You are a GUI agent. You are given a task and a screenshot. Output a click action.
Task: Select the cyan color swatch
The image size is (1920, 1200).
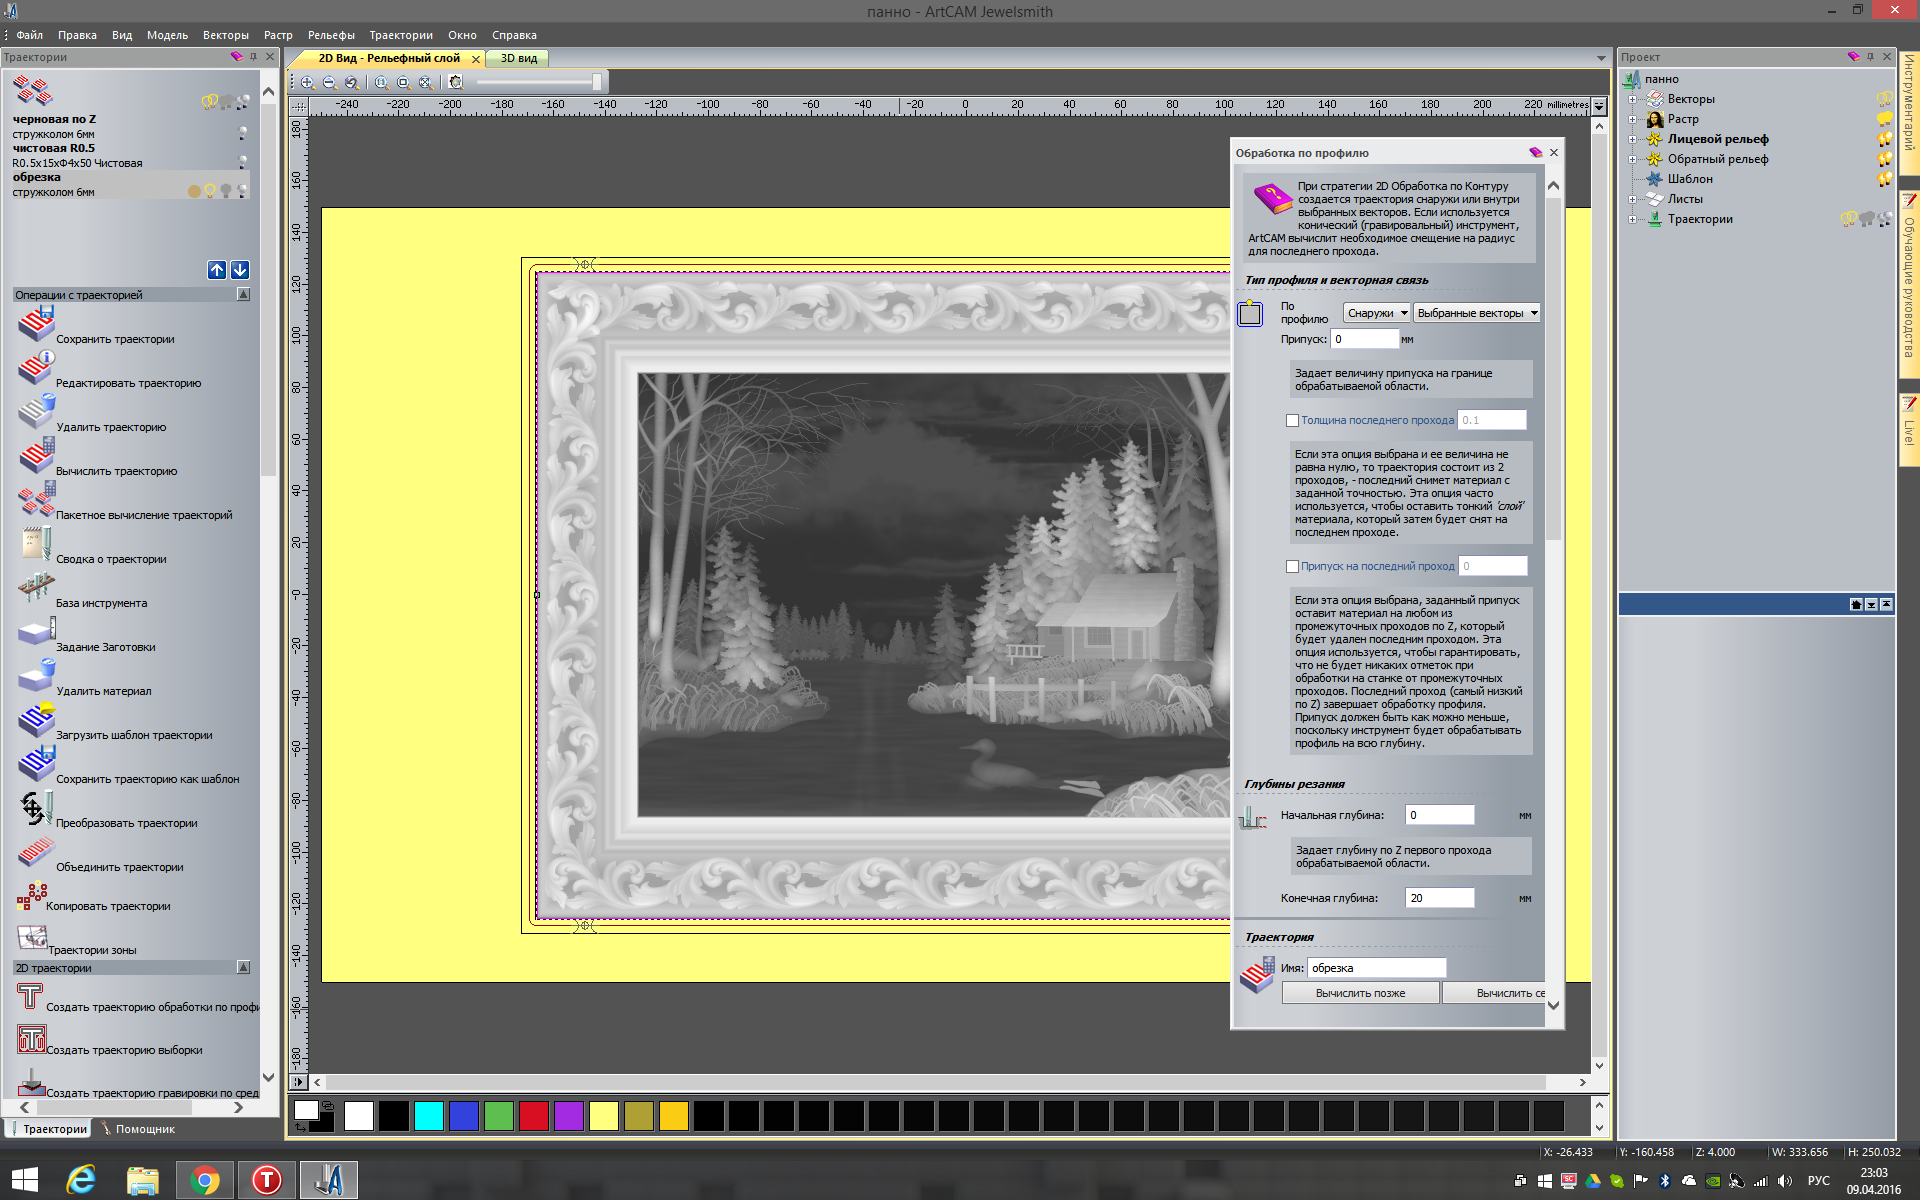[429, 1115]
